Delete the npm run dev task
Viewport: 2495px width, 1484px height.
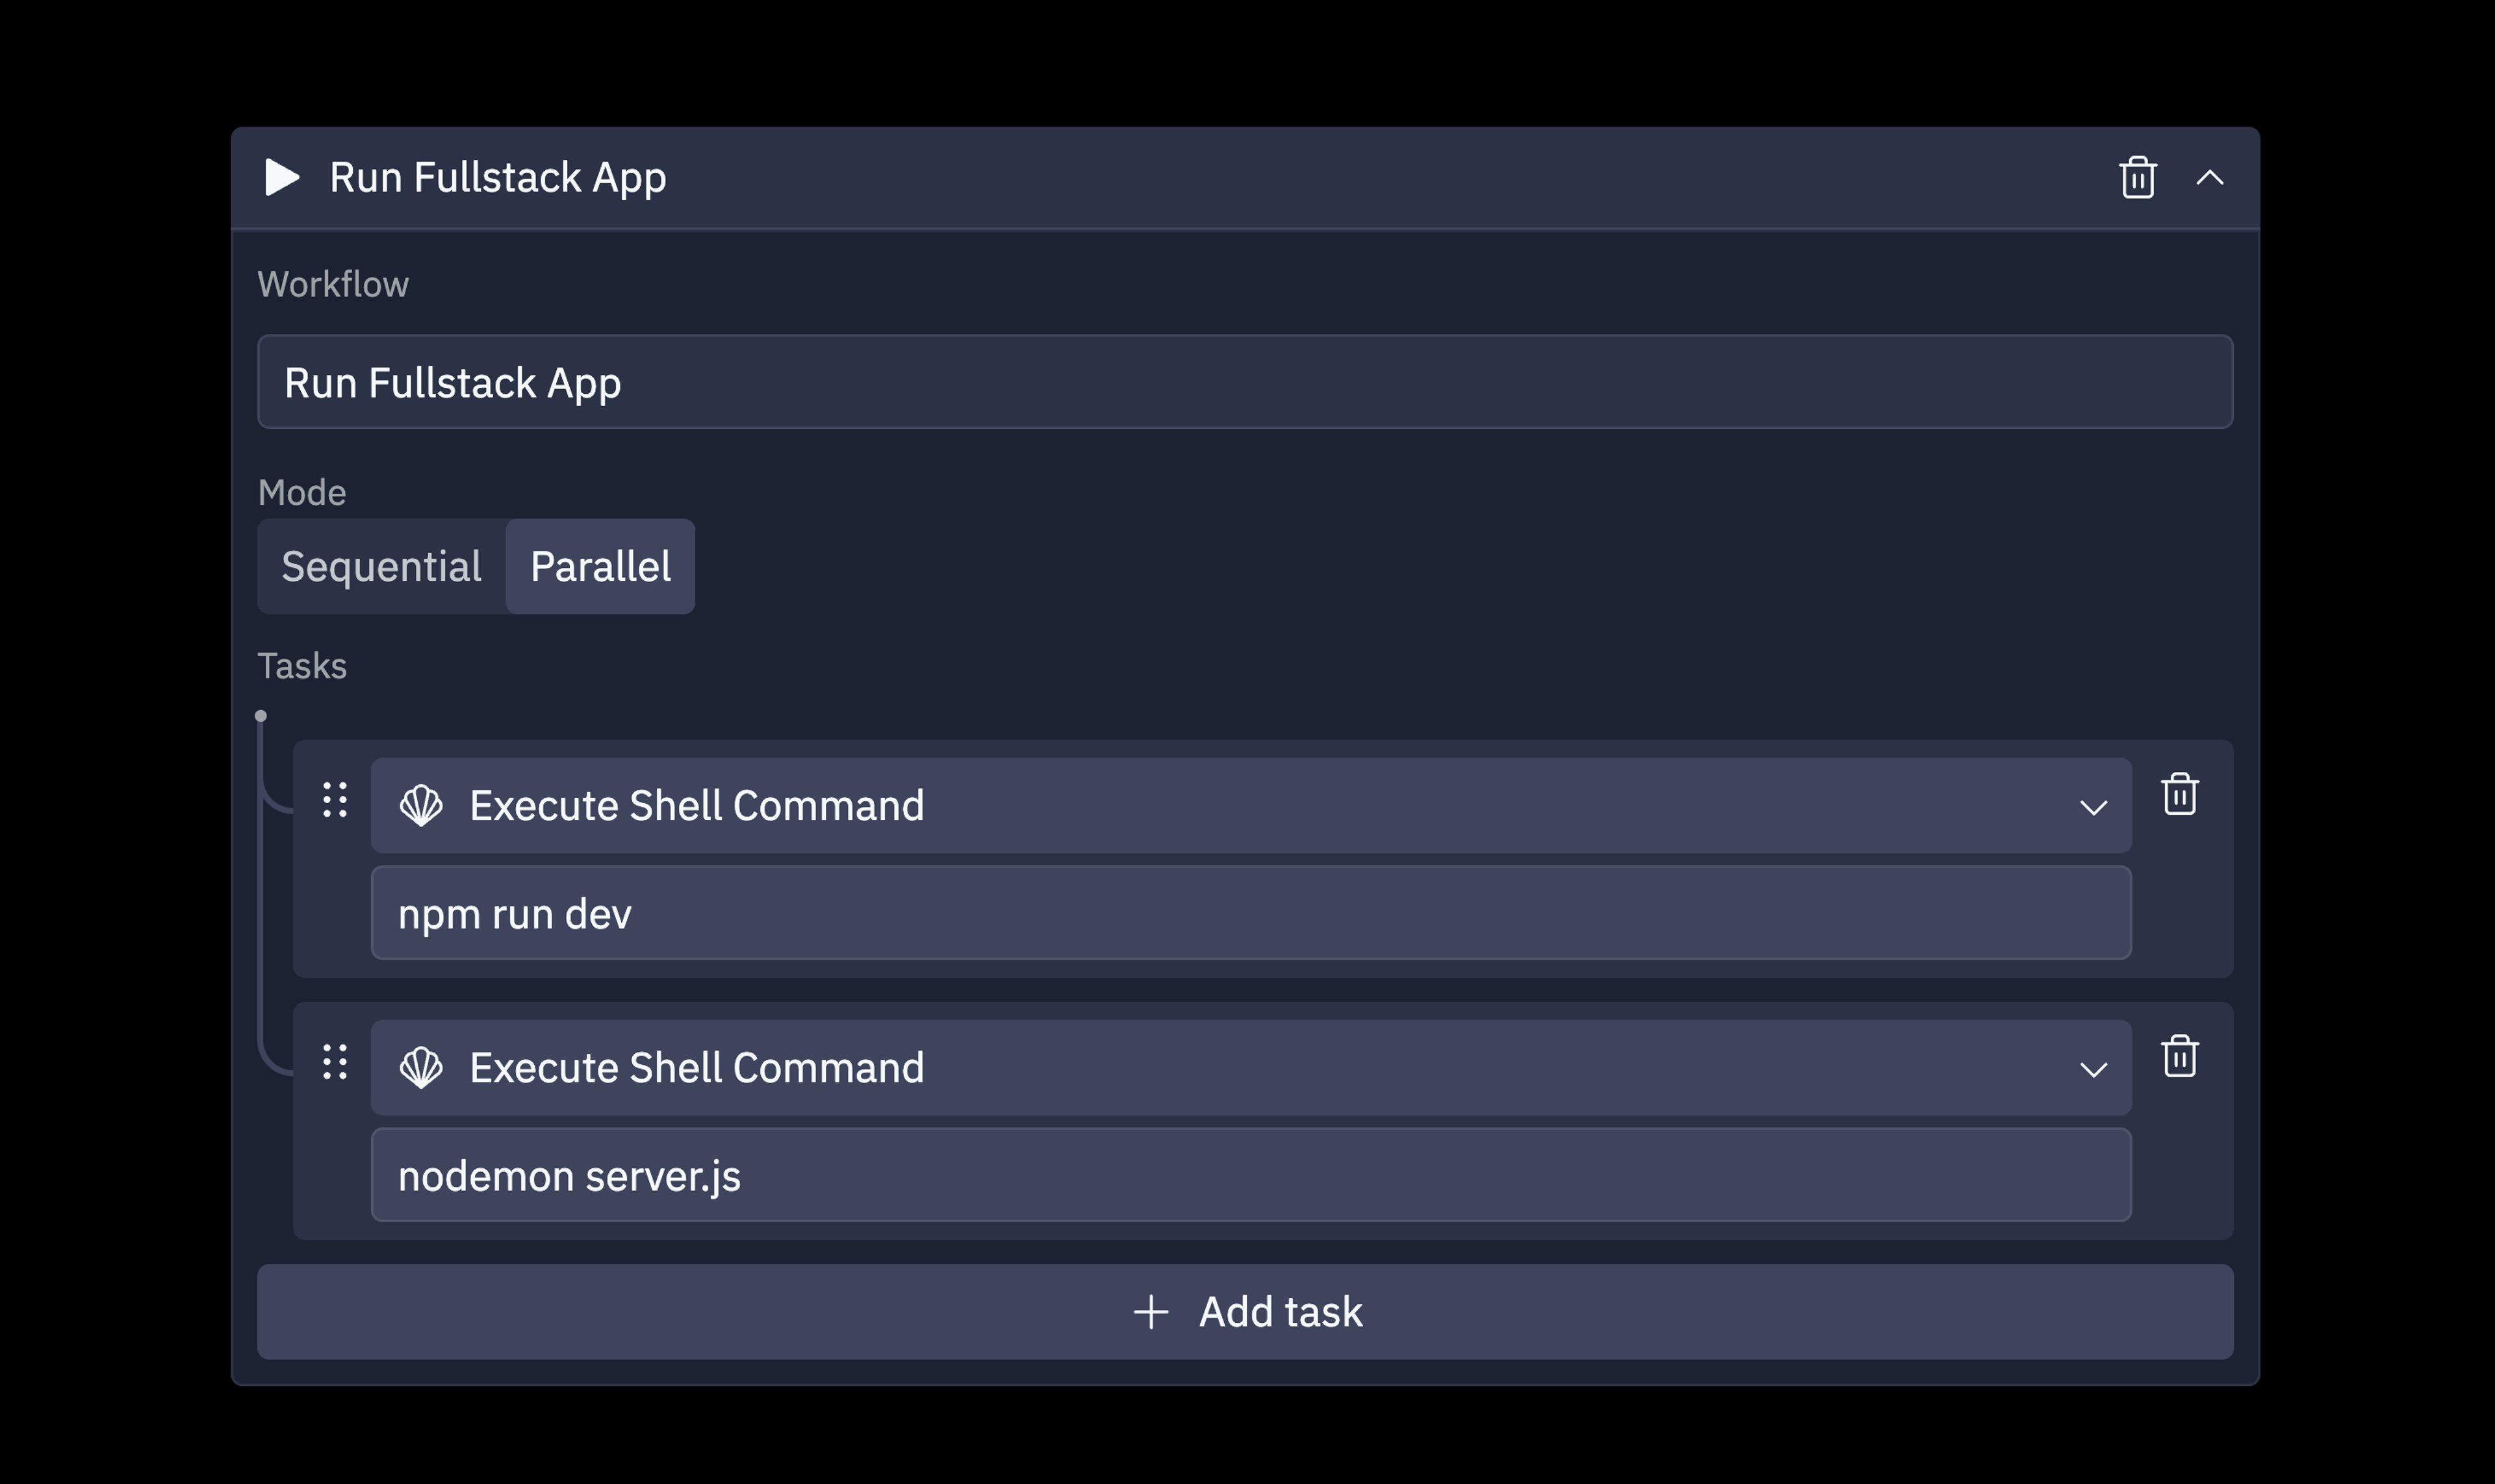(2179, 795)
